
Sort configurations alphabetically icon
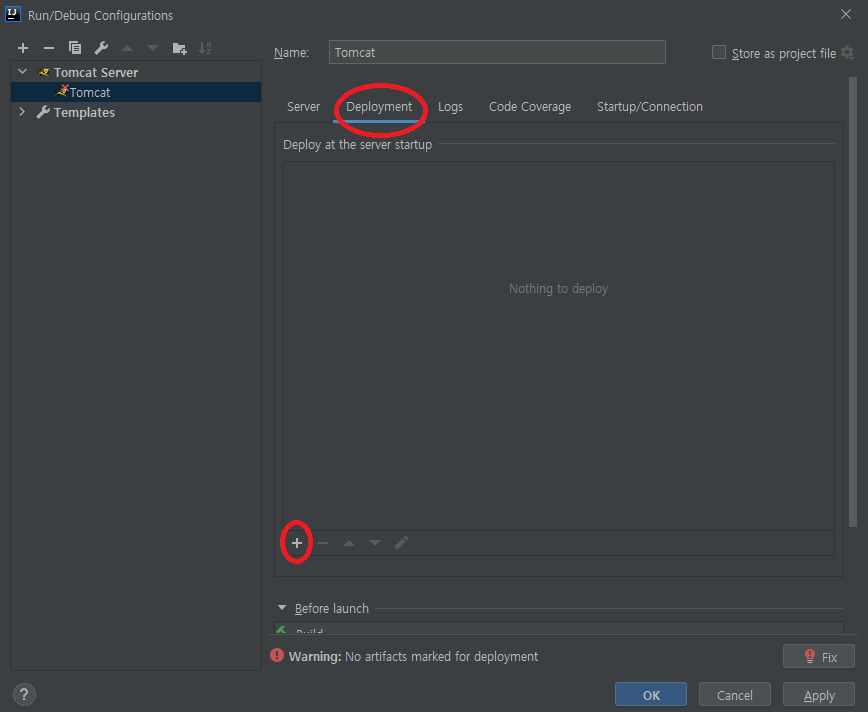tap(205, 48)
